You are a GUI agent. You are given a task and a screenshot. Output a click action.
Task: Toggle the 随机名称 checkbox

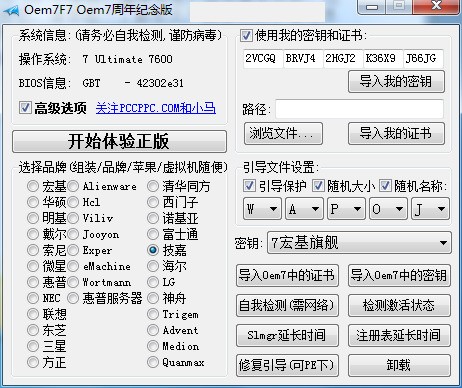[385, 186]
